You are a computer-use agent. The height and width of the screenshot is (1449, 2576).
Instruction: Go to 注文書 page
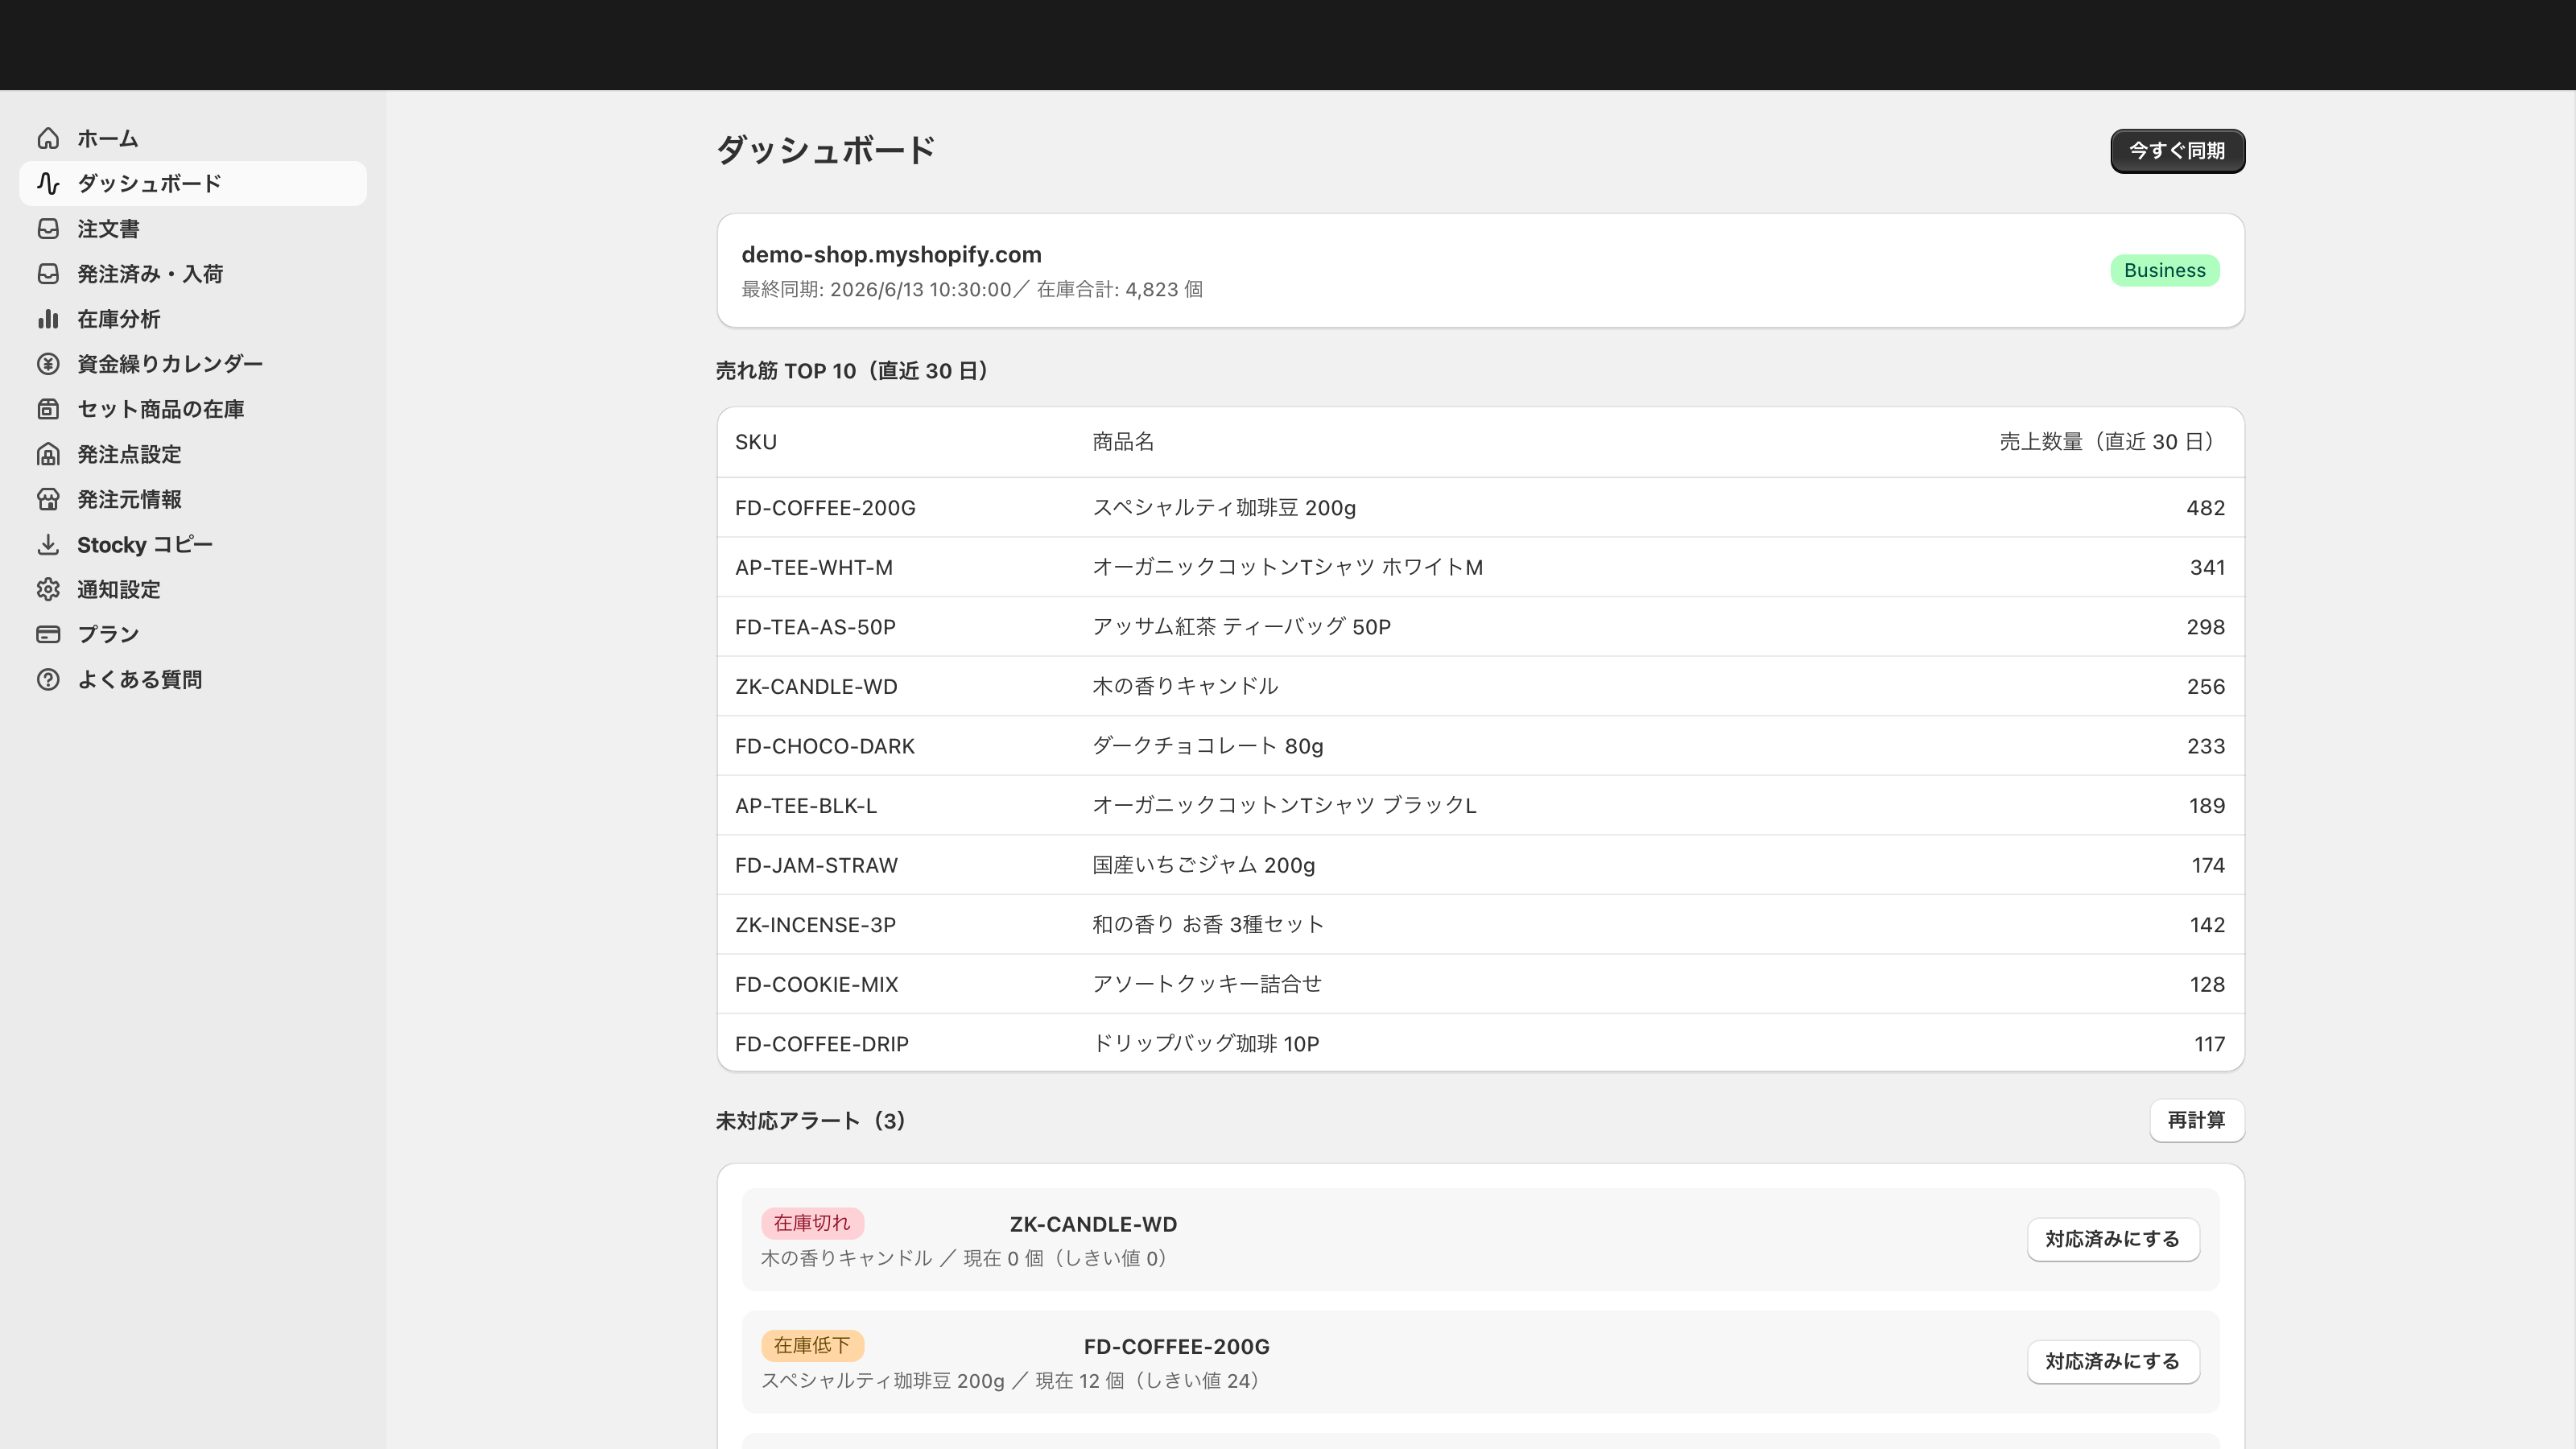tap(193, 229)
